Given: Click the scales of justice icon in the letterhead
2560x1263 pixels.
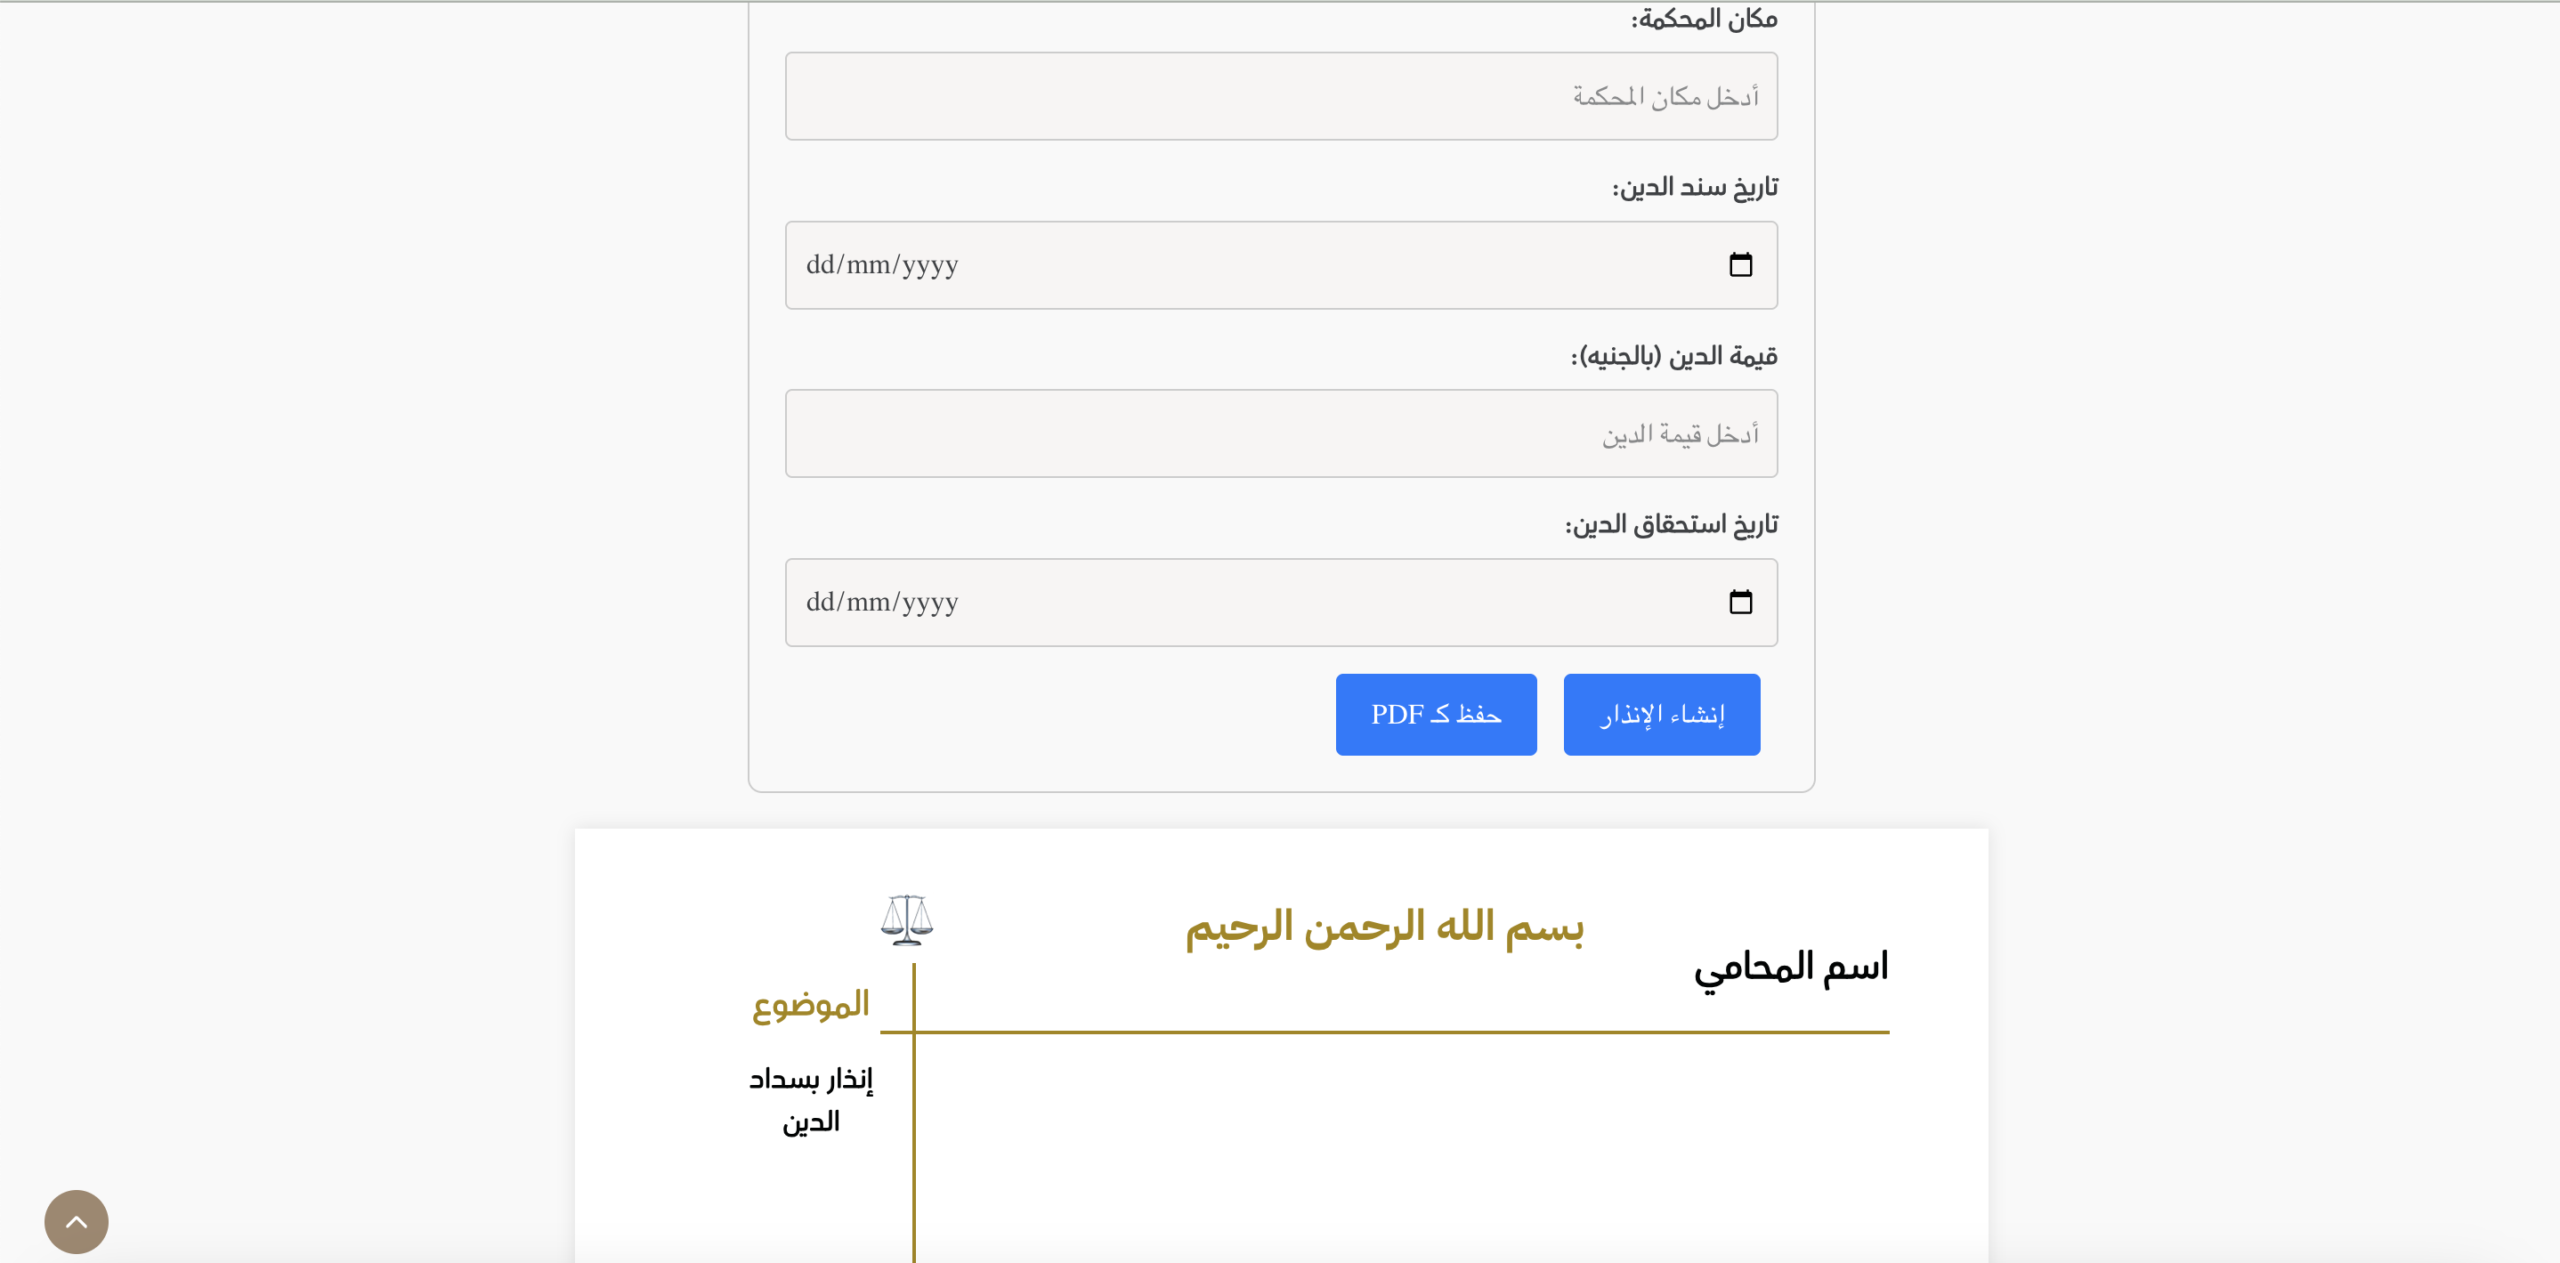Looking at the screenshot, I should (906, 918).
